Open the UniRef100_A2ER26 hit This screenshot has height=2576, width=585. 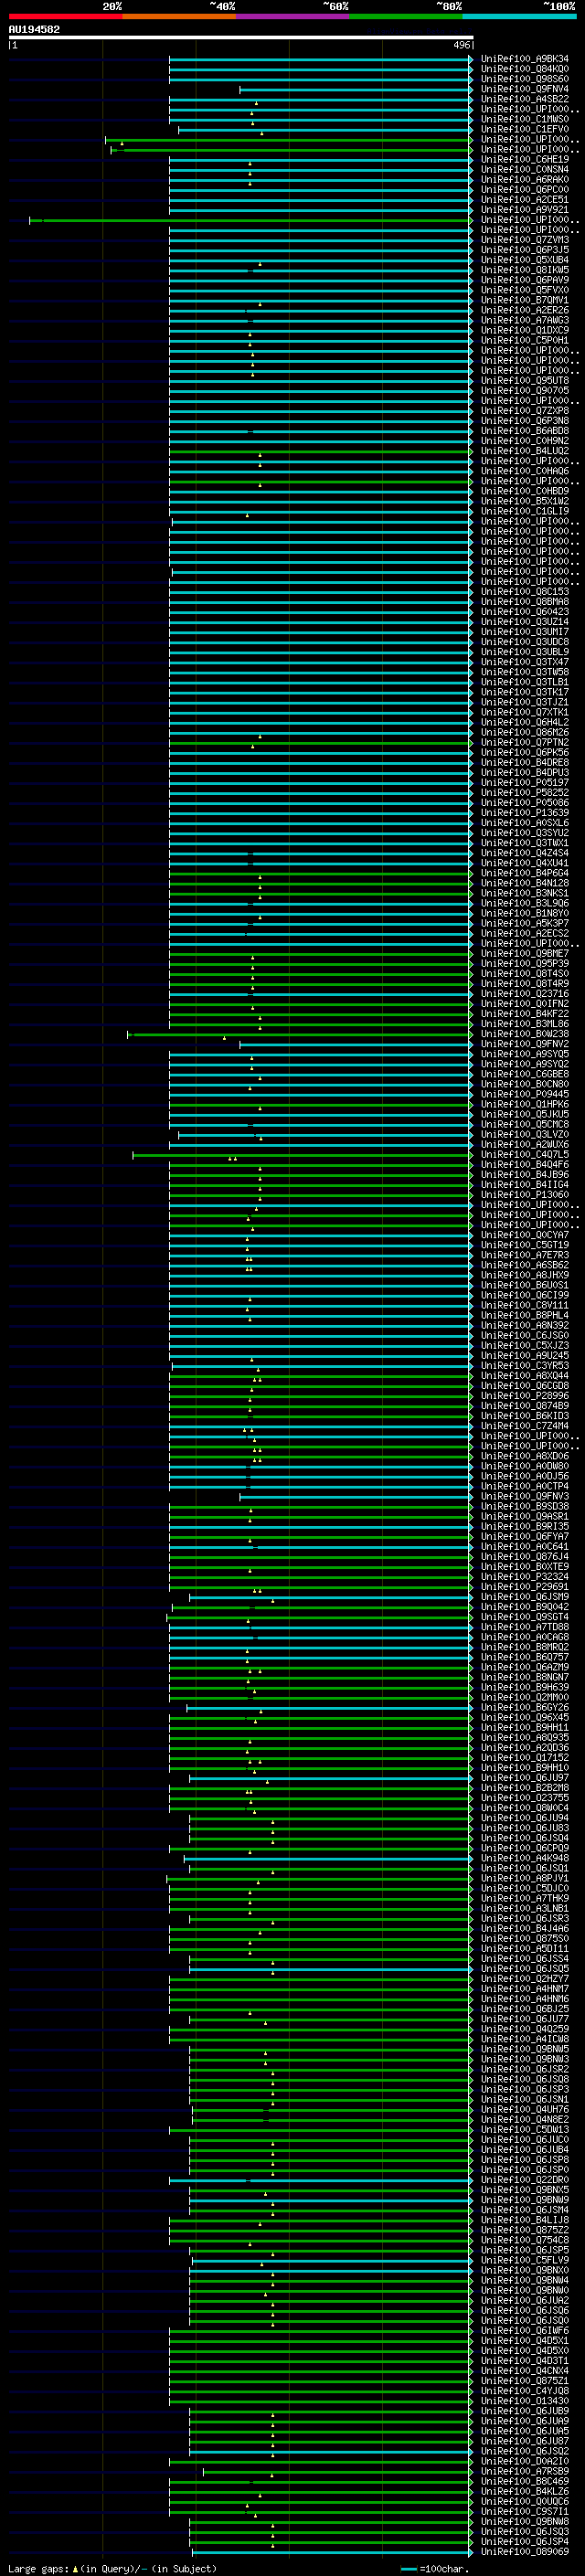525,310
